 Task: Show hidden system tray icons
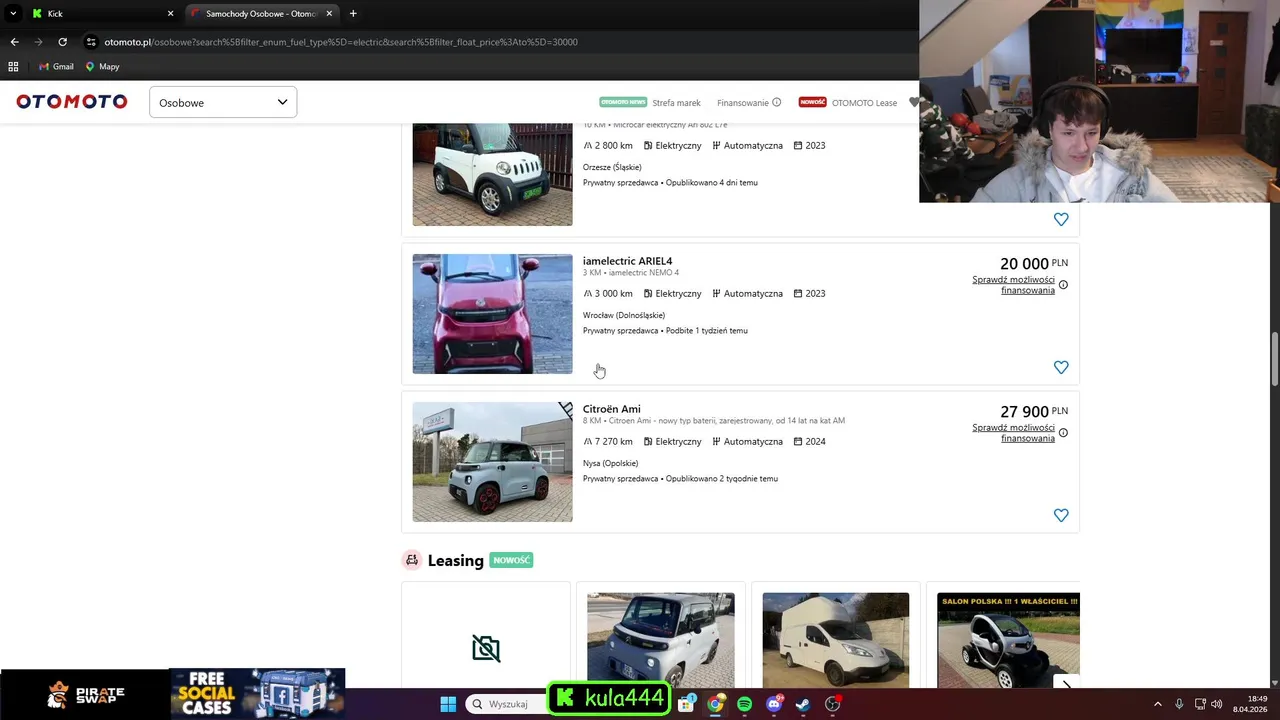point(1158,704)
